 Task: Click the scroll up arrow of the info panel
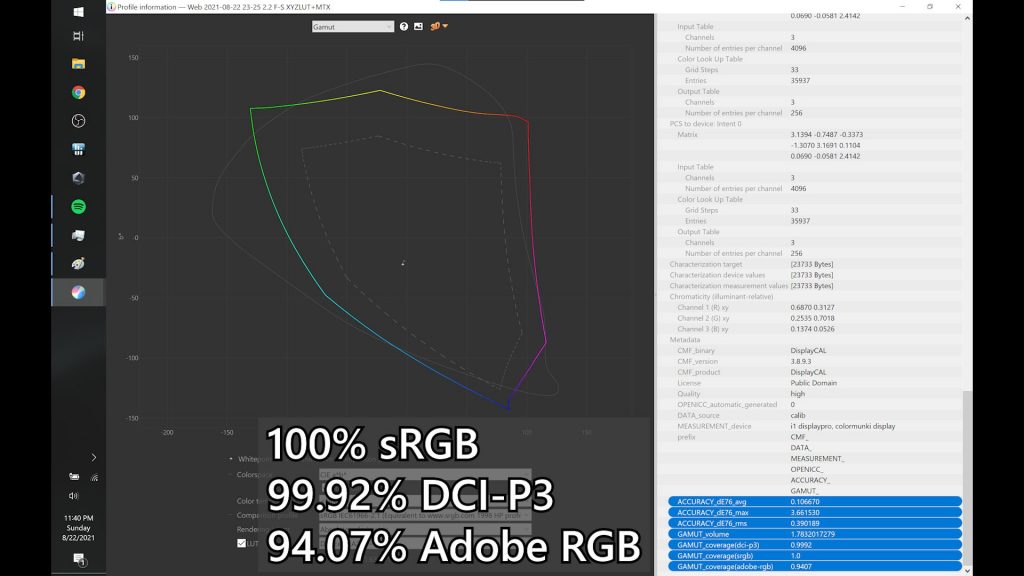[x=967, y=18]
